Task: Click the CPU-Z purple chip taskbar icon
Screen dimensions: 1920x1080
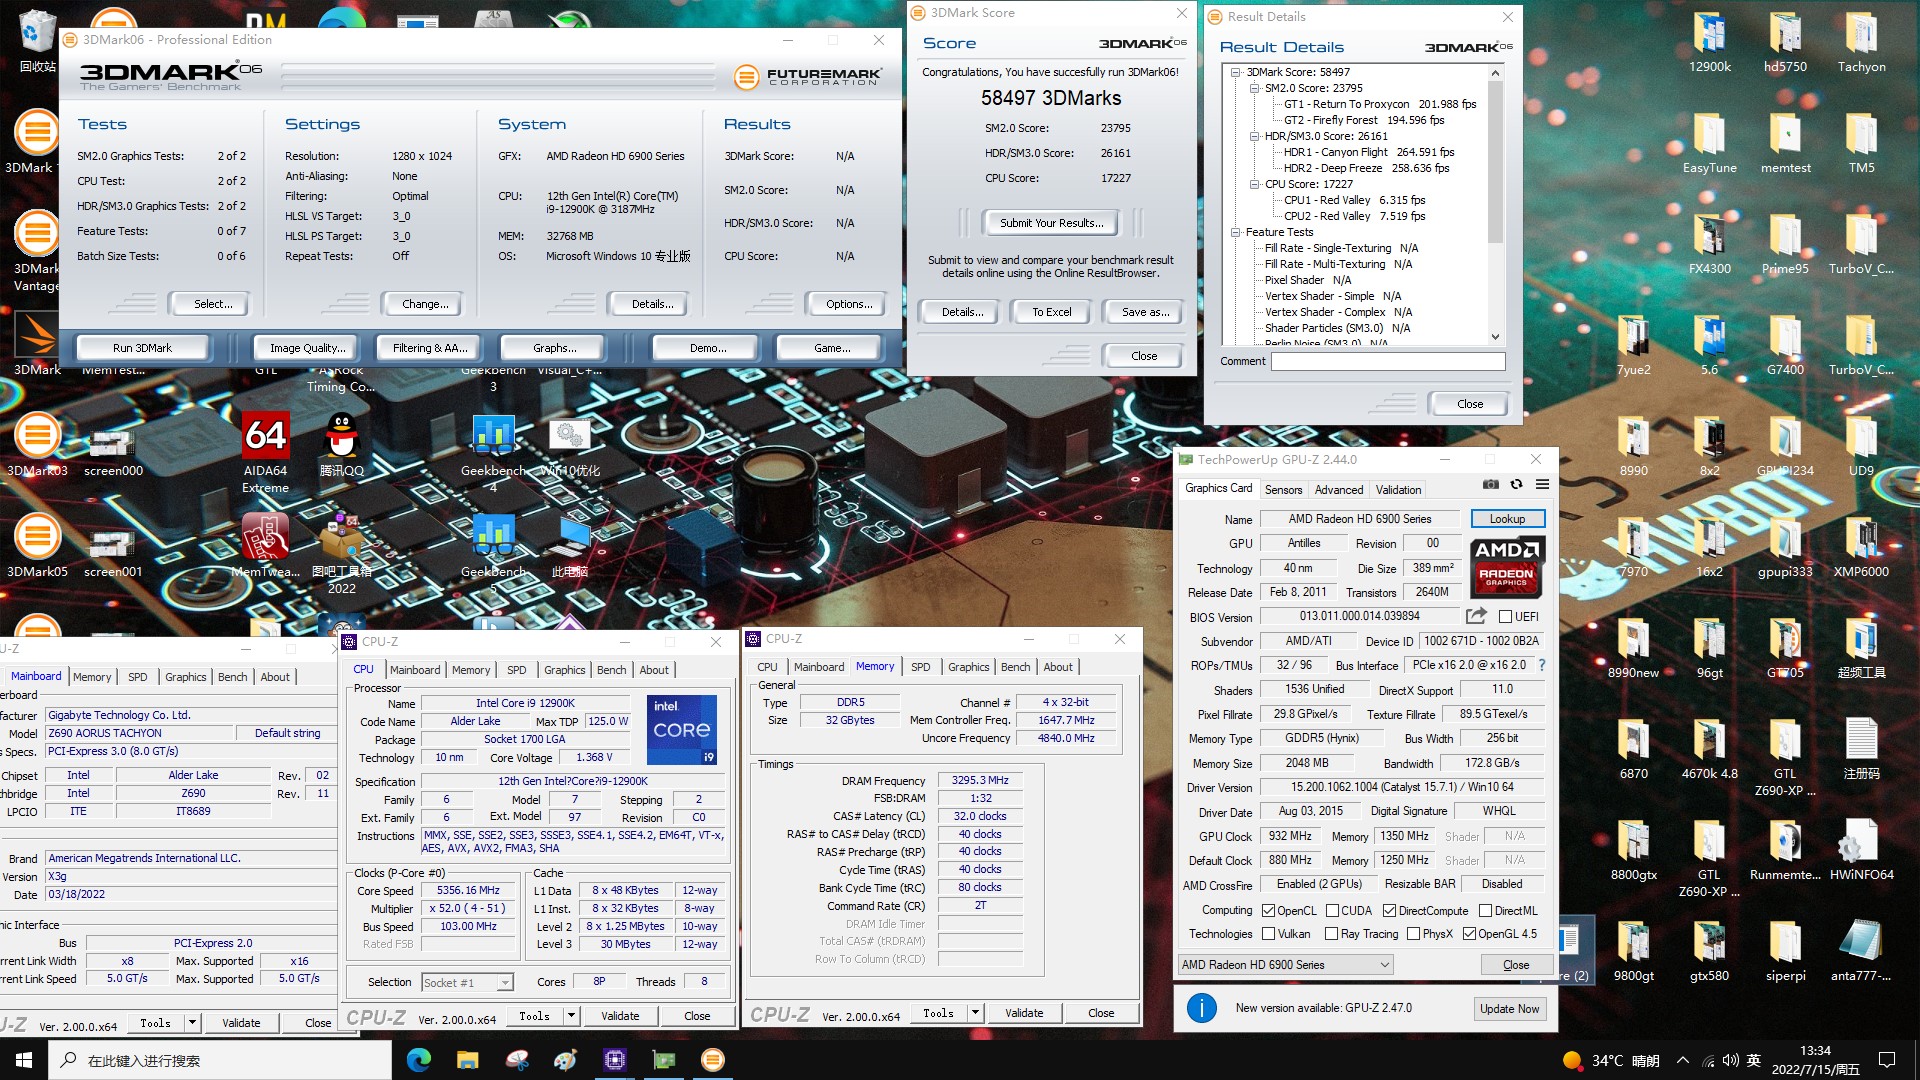Action: pos(615,1059)
